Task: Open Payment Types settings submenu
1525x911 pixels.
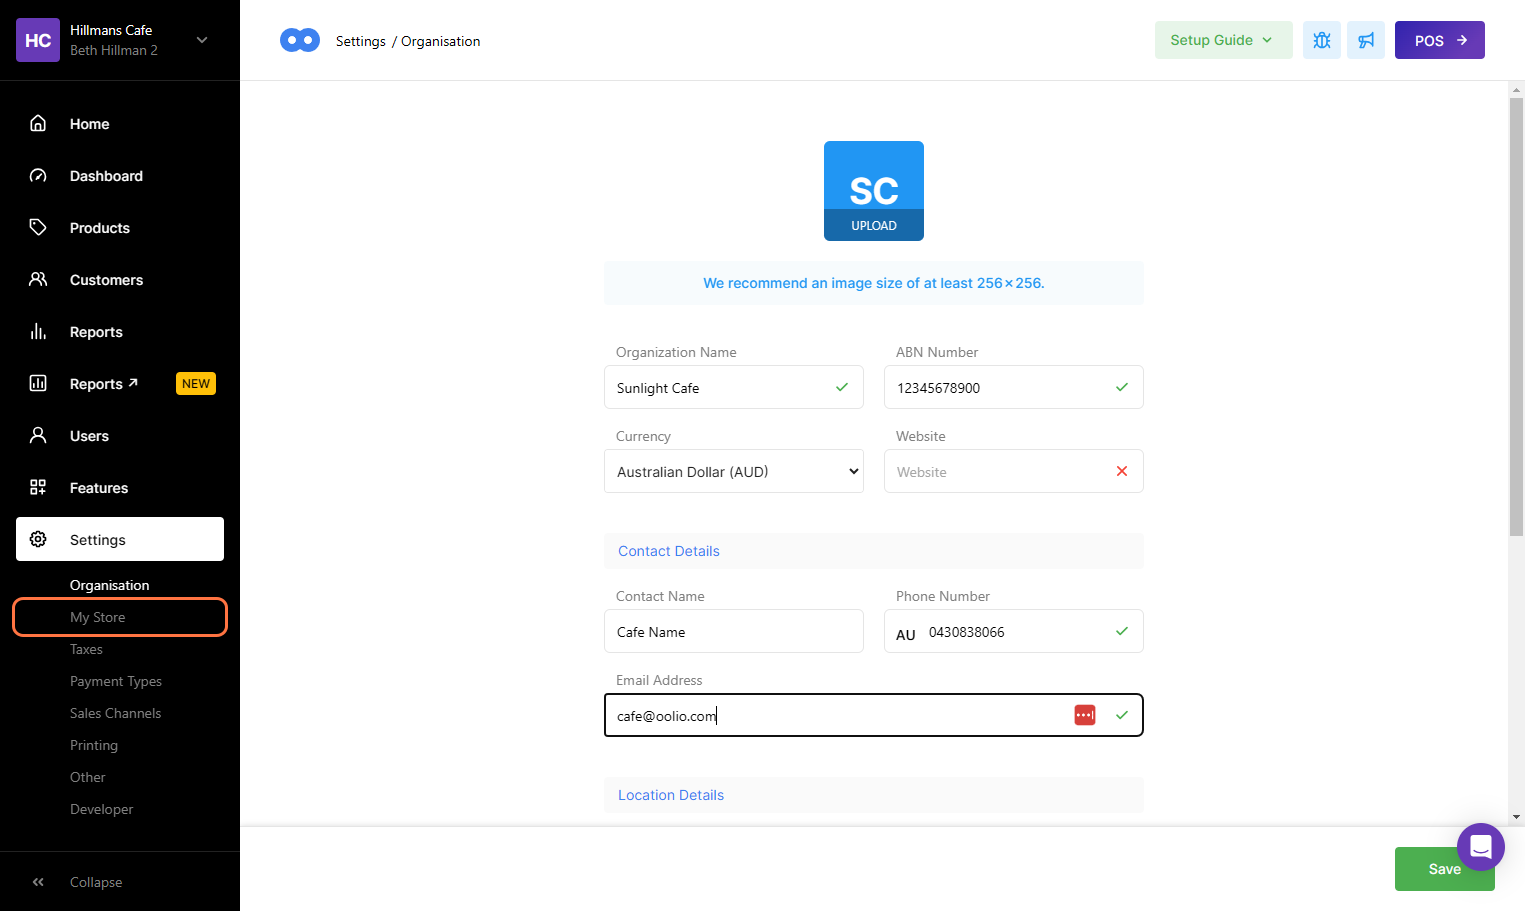Action: click(x=116, y=681)
